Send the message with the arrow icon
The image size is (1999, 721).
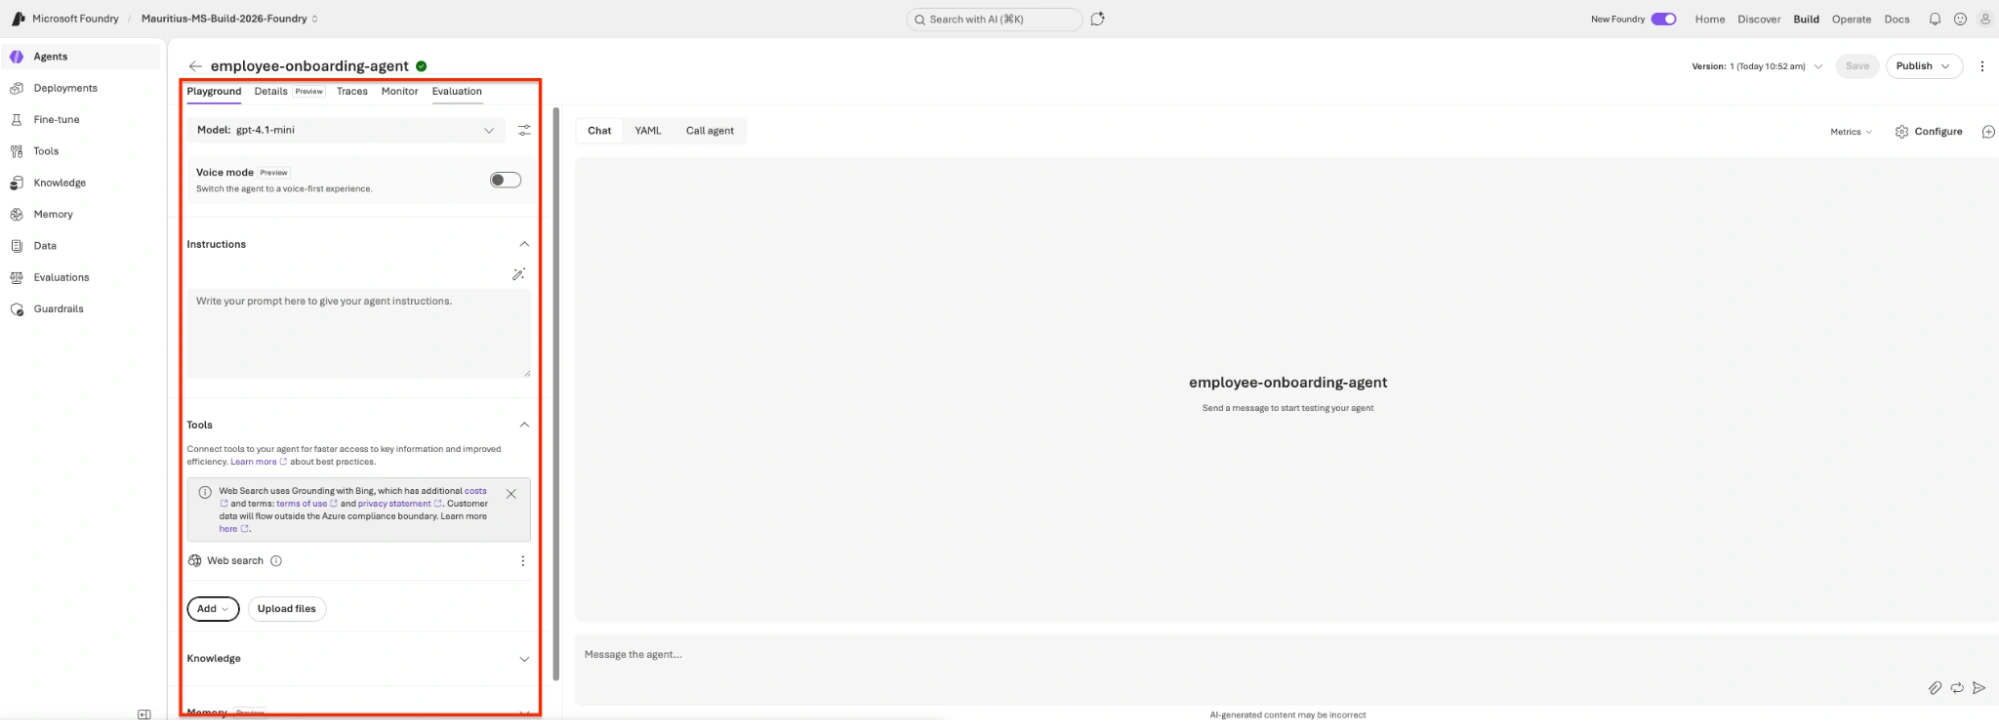click(x=1979, y=688)
